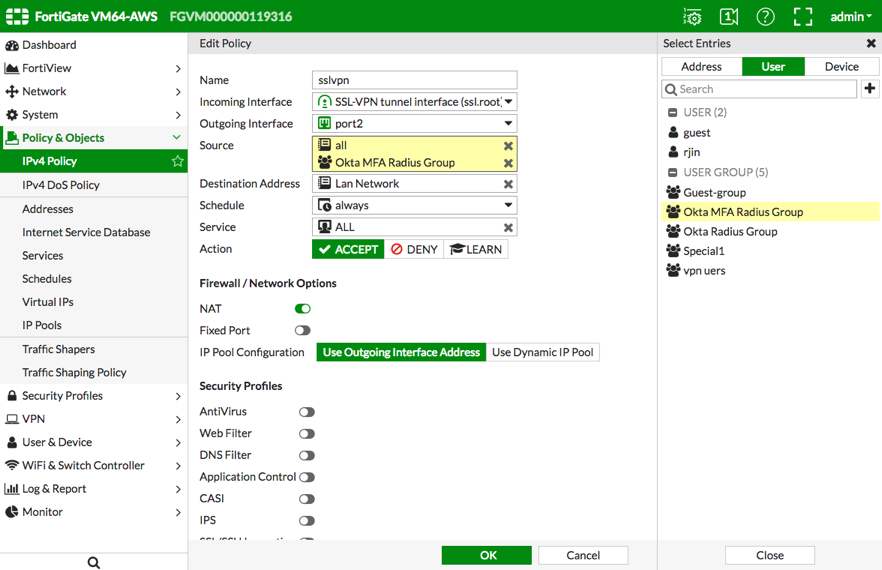Image resolution: width=882 pixels, height=570 pixels.
Task: Click sidebar search magnifier icon
Action: tap(93, 563)
